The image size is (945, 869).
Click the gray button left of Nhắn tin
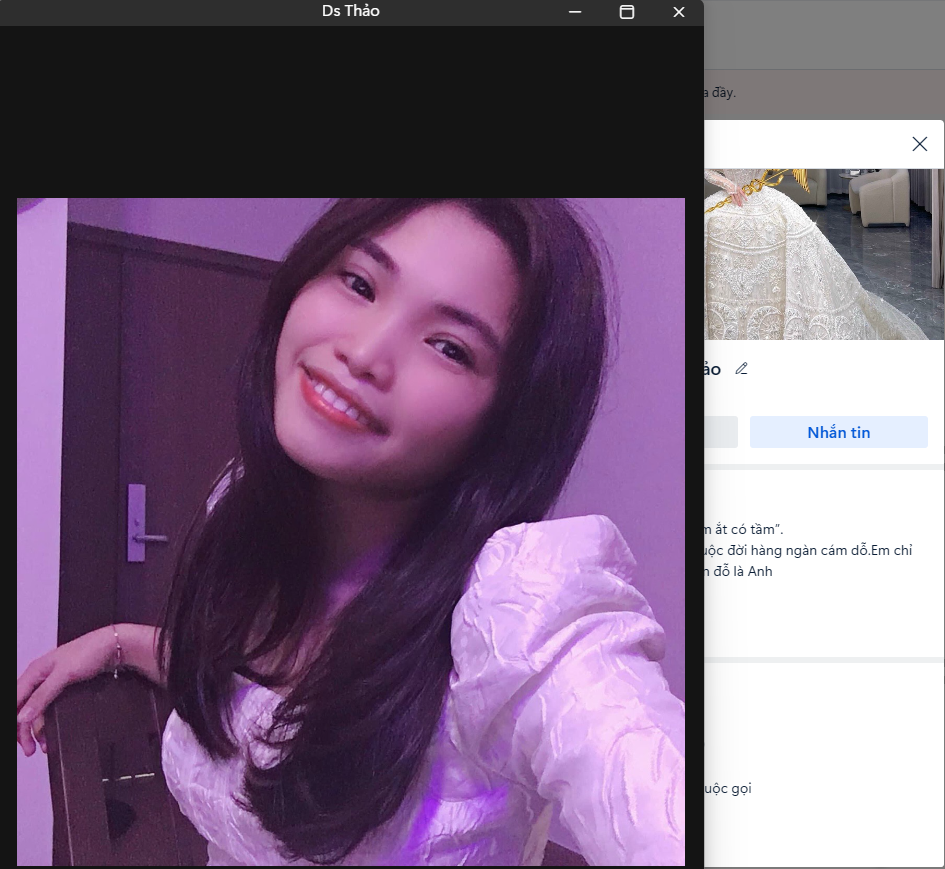[x=721, y=432]
